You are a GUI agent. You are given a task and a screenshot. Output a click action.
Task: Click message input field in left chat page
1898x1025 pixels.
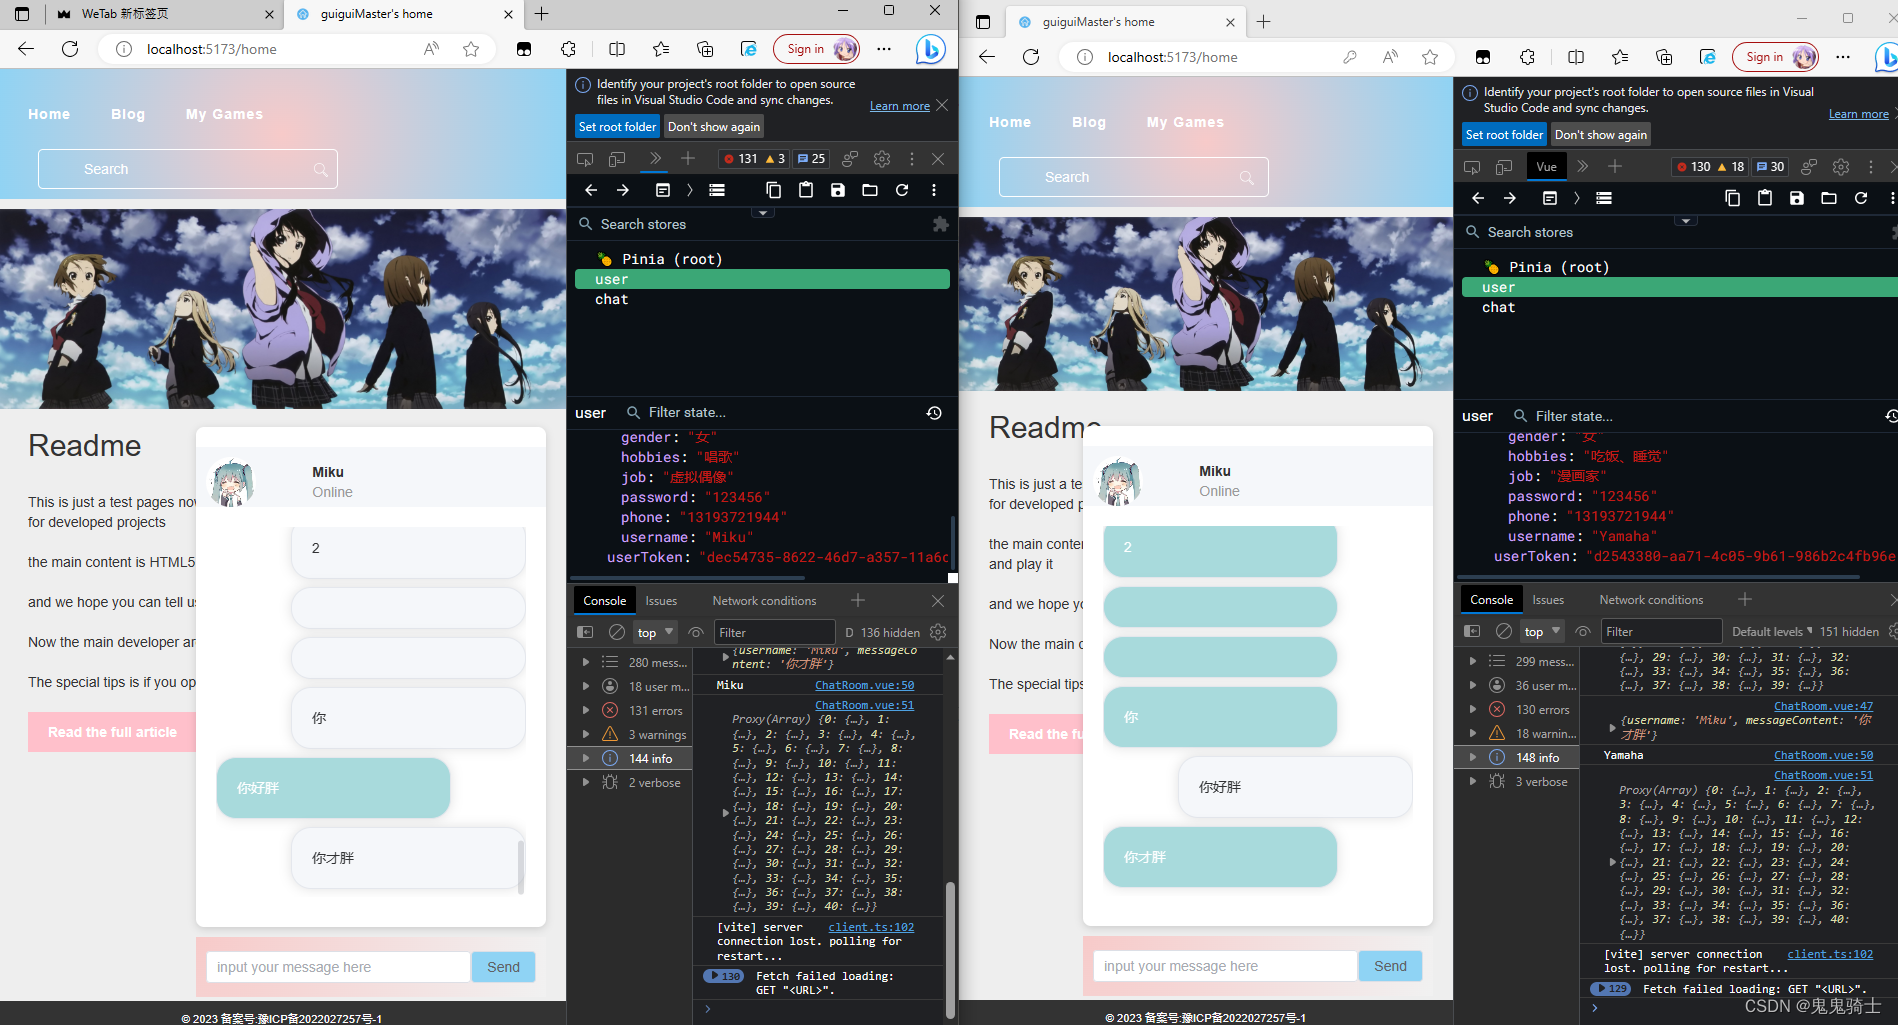tap(338, 967)
